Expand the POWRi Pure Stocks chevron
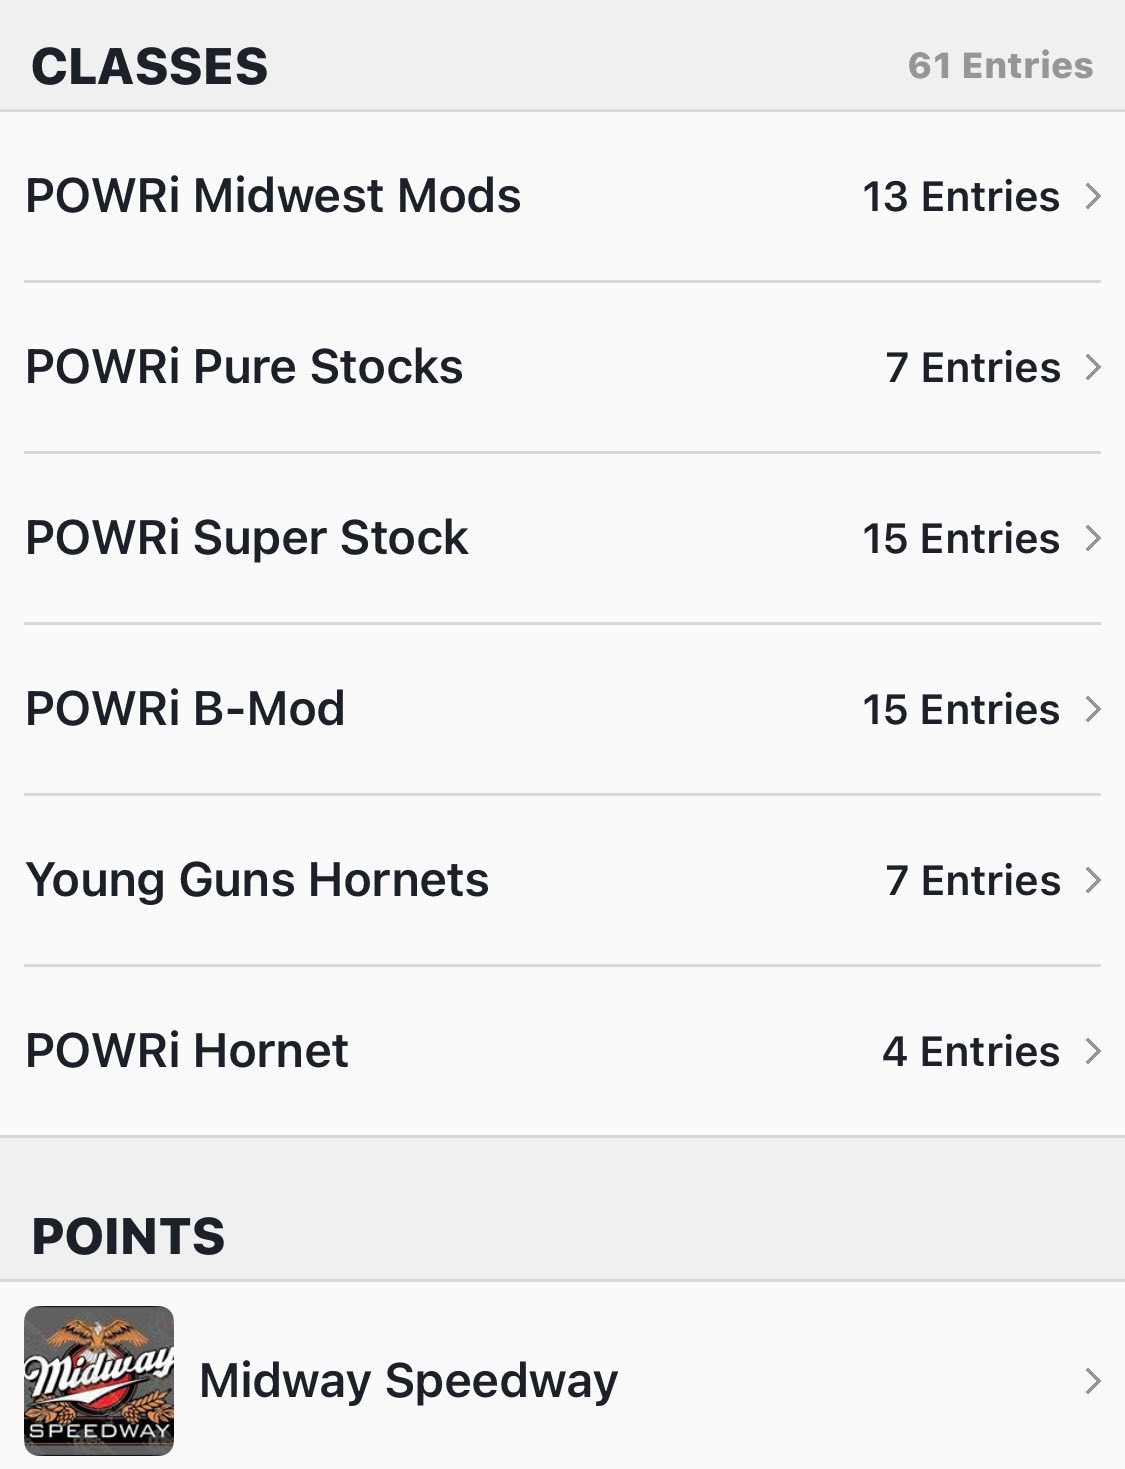Screen dimensions: 1125x1469 tap(1093, 367)
